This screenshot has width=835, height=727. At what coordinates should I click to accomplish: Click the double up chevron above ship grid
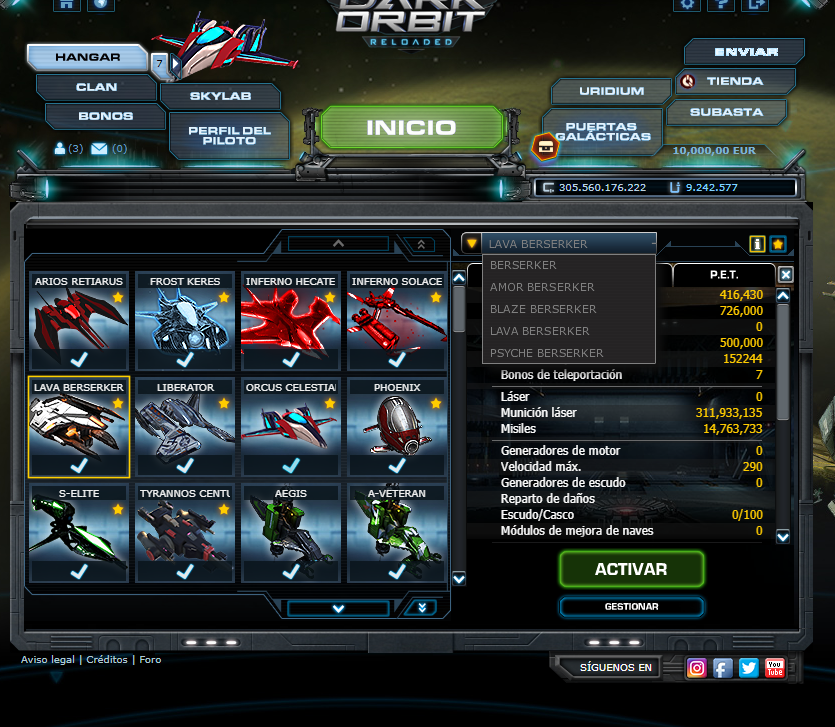pos(421,244)
